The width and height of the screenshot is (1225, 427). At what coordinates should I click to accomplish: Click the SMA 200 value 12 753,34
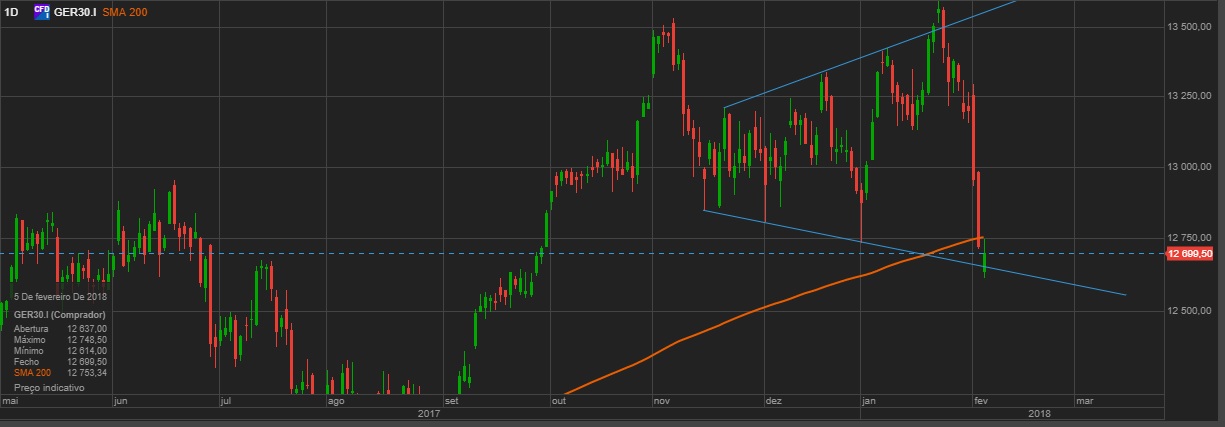(87, 373)
